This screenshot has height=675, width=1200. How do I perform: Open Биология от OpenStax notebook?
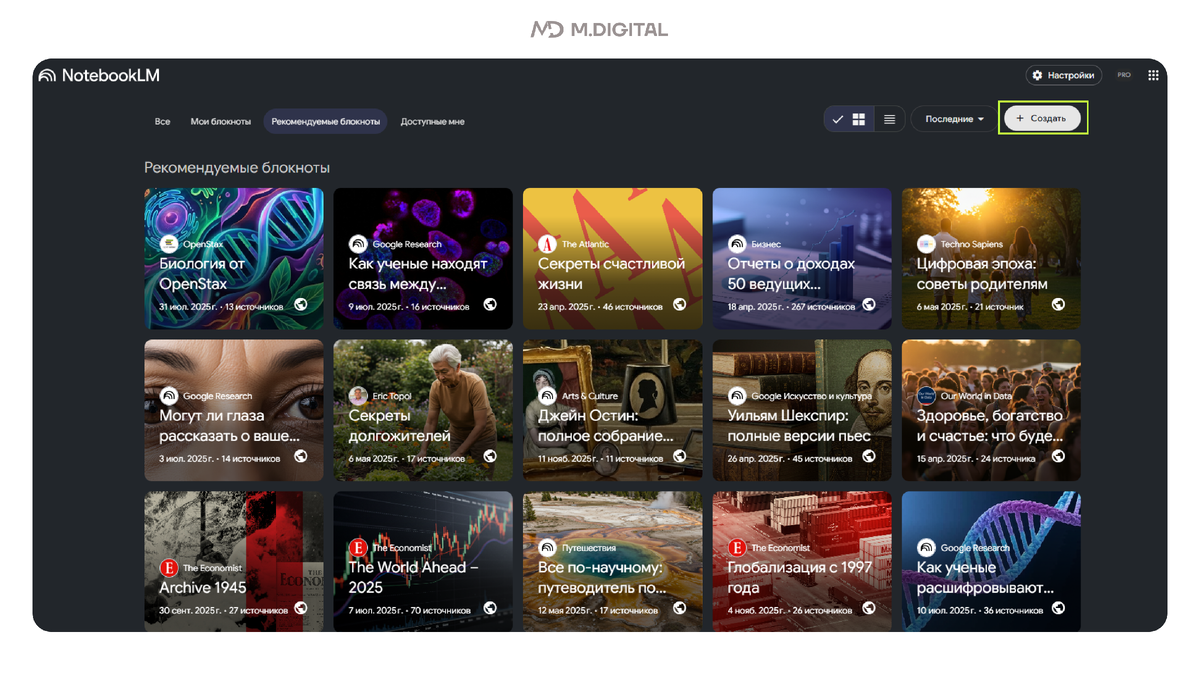(234, 258)
